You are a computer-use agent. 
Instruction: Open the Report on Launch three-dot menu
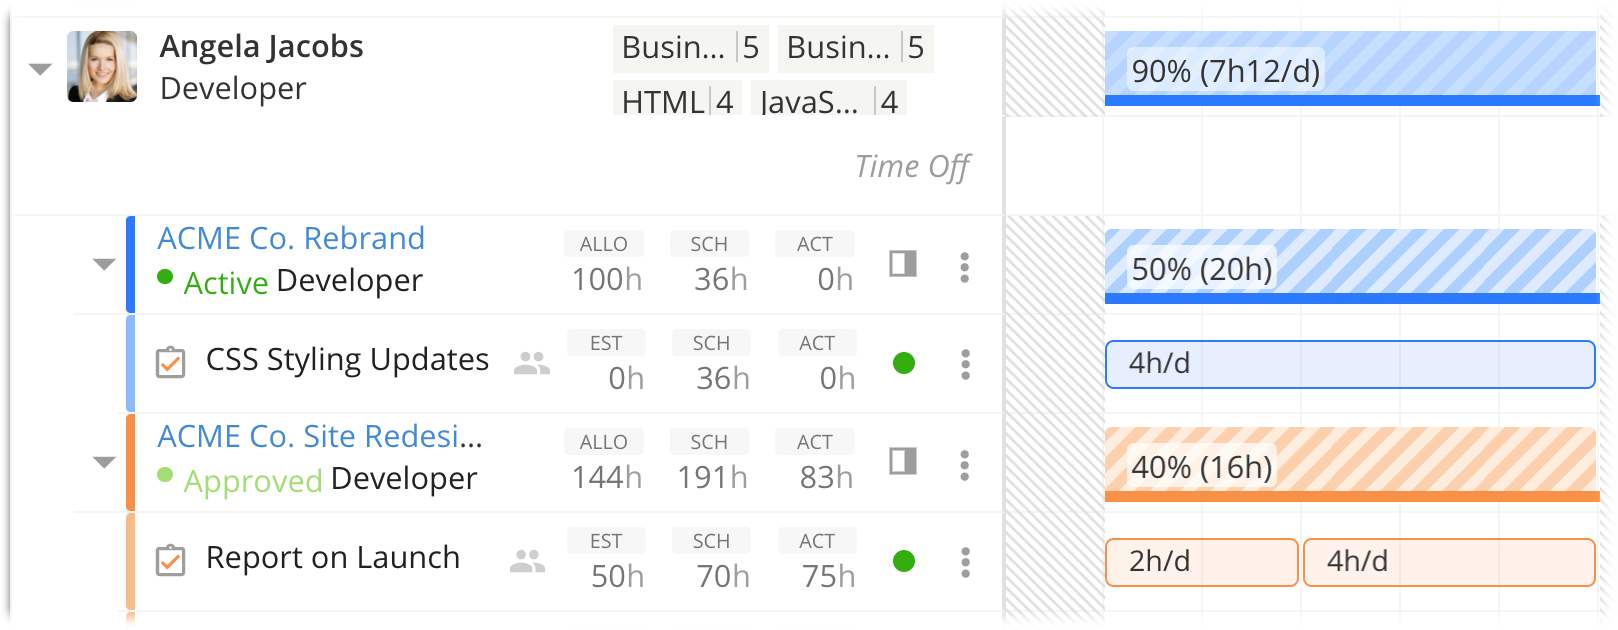(965, 562)
